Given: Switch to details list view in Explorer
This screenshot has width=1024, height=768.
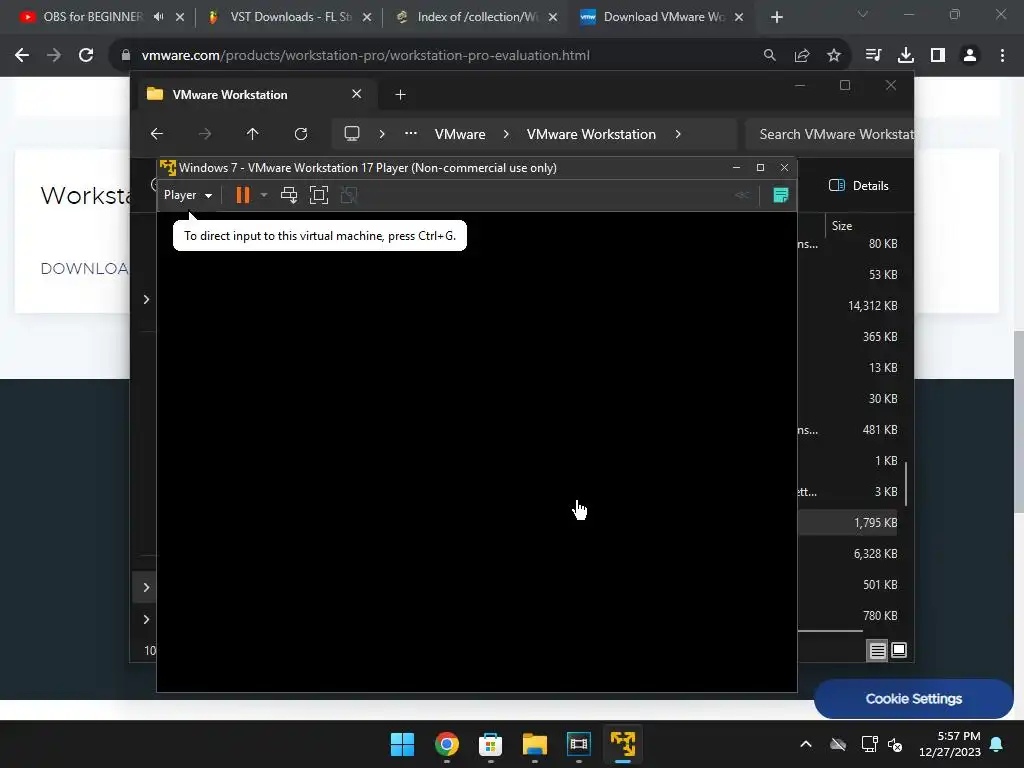Looking at the screenshot, I should (877, 650).
